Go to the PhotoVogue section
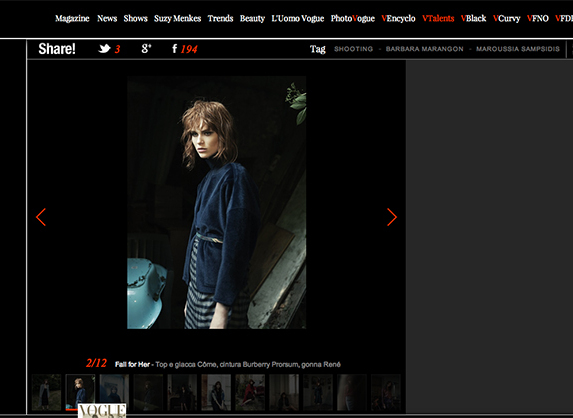573x418 pixels. pos(353,18)
